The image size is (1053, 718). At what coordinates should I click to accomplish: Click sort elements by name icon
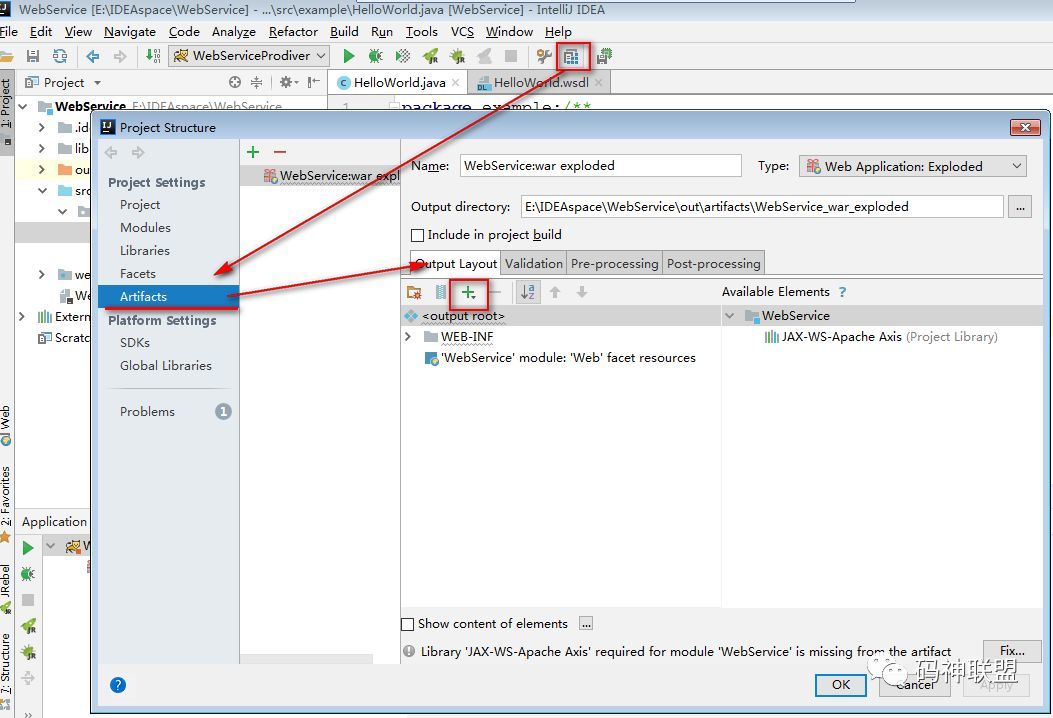528,292
